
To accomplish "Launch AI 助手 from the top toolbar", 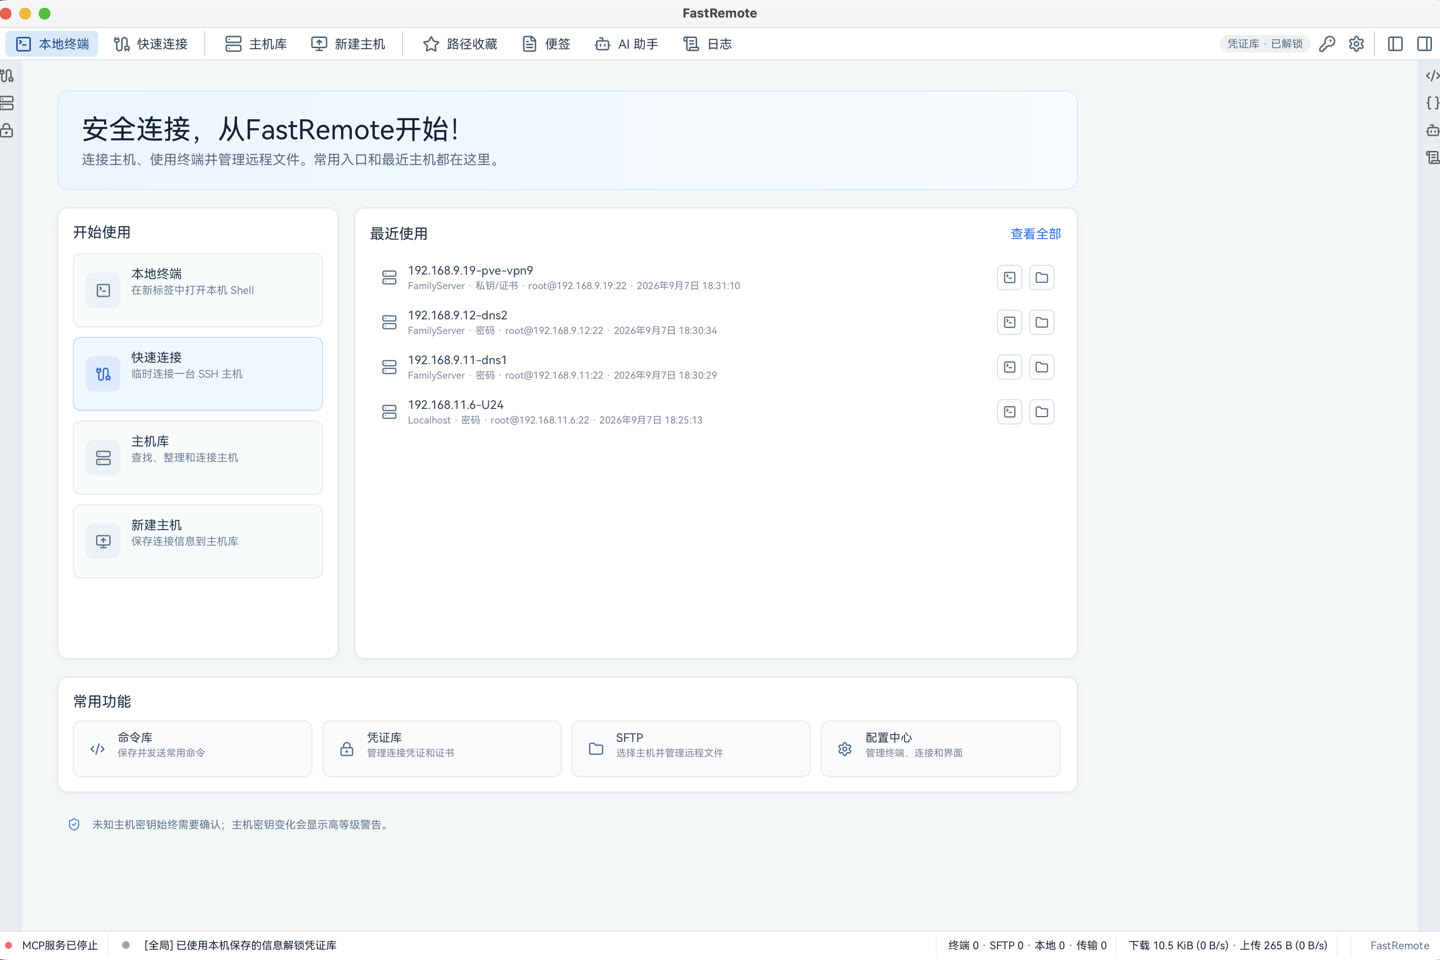I will (x=626, y=44).
